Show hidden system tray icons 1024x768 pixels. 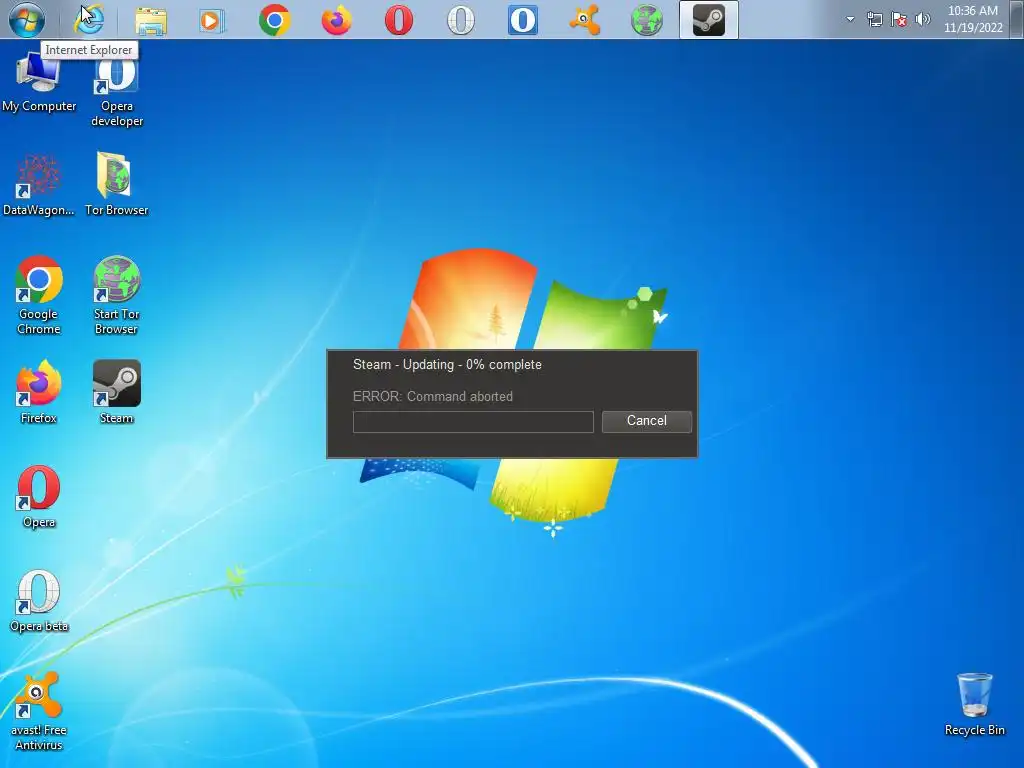[850, 19]
